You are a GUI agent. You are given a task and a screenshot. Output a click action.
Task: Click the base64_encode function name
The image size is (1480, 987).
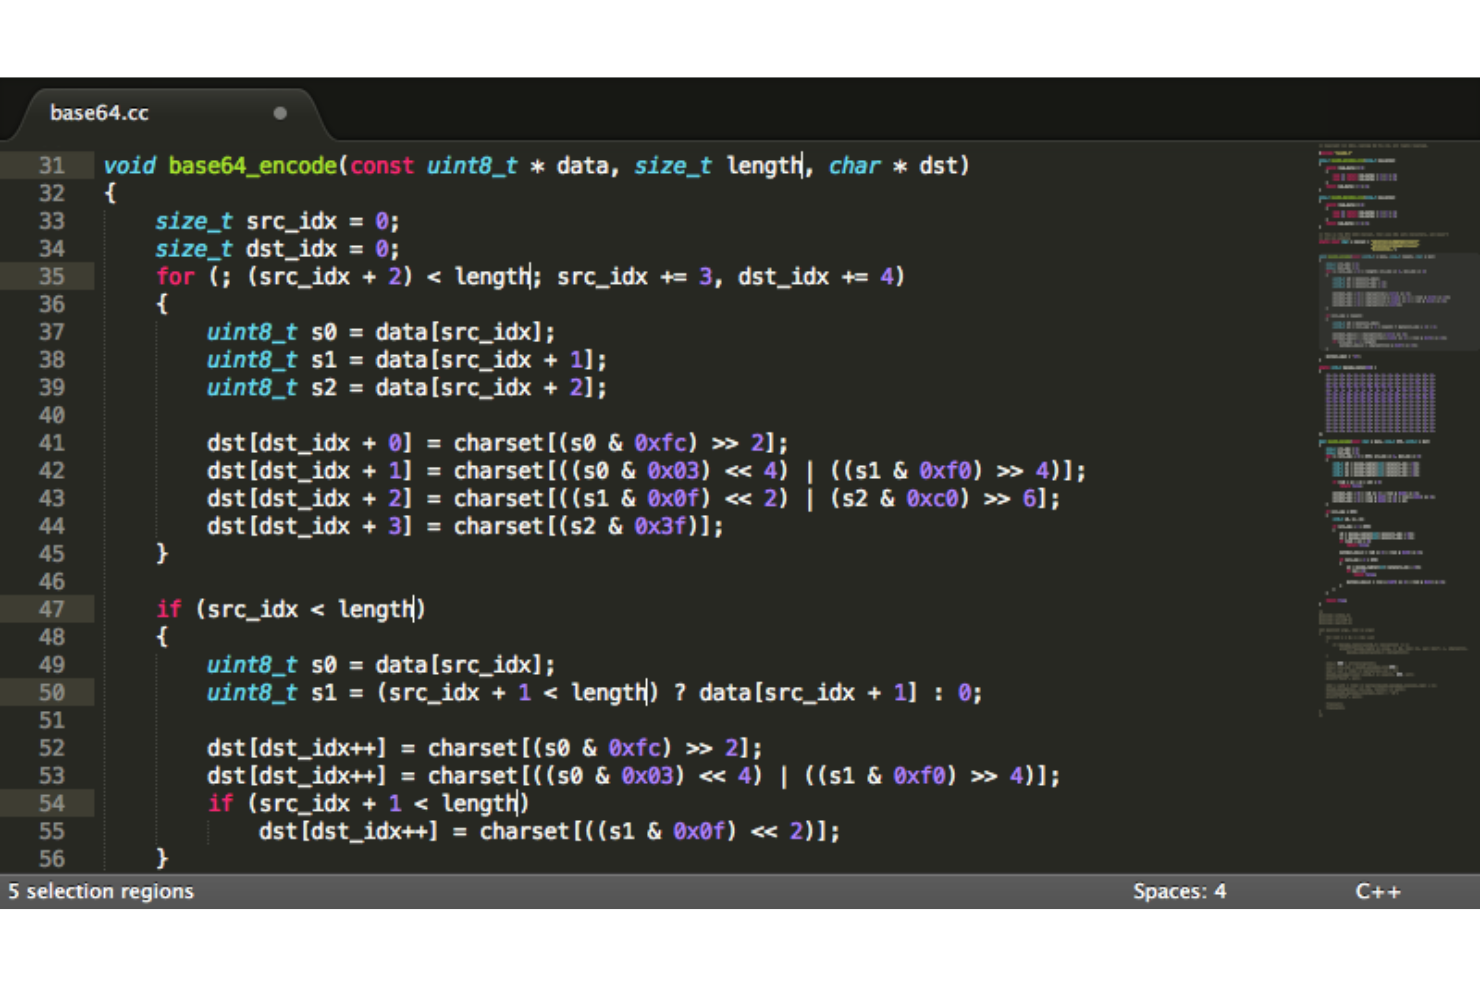252,166
